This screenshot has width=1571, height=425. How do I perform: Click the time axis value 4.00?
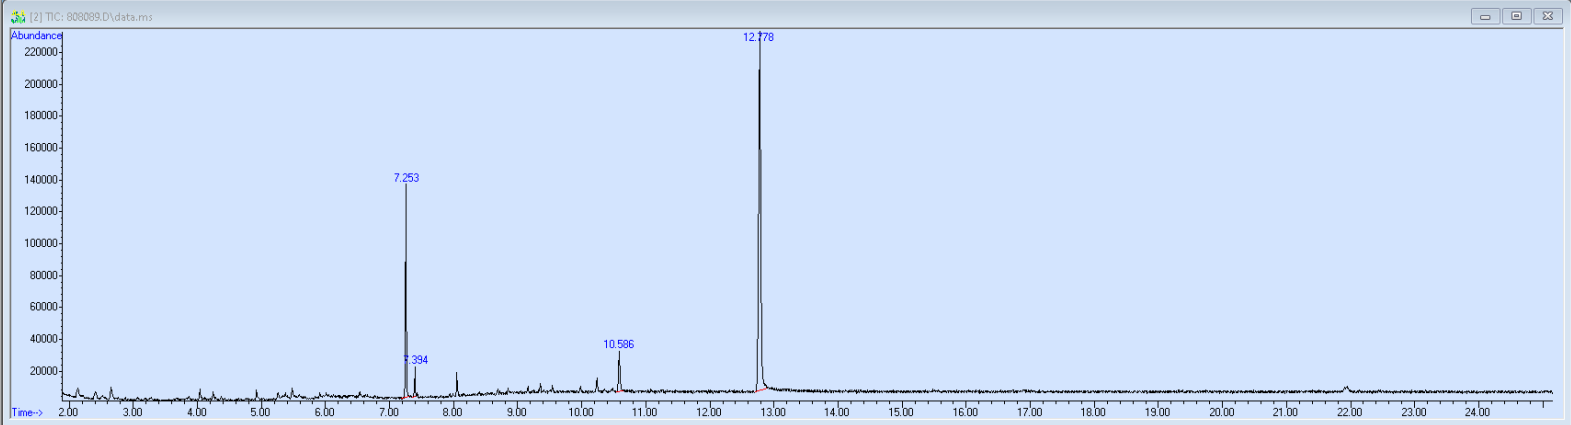(196, 412)
